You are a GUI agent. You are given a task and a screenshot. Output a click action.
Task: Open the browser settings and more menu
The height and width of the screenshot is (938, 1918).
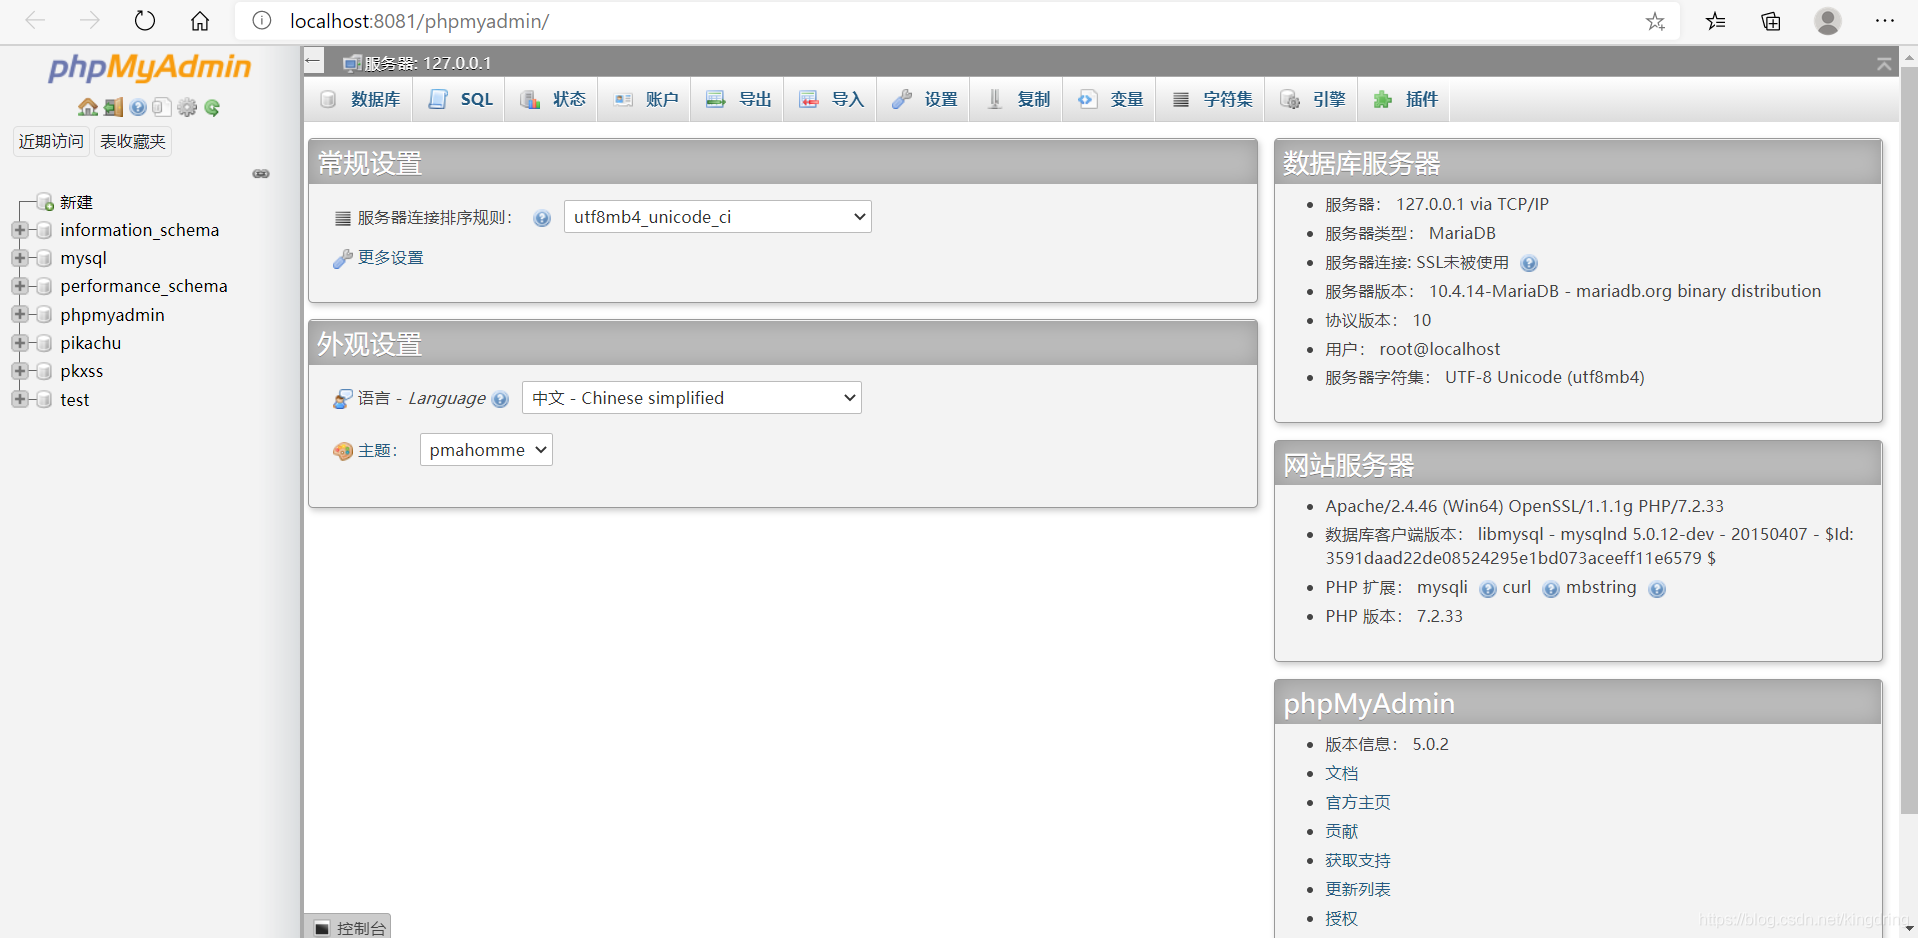click(1885, 21)
